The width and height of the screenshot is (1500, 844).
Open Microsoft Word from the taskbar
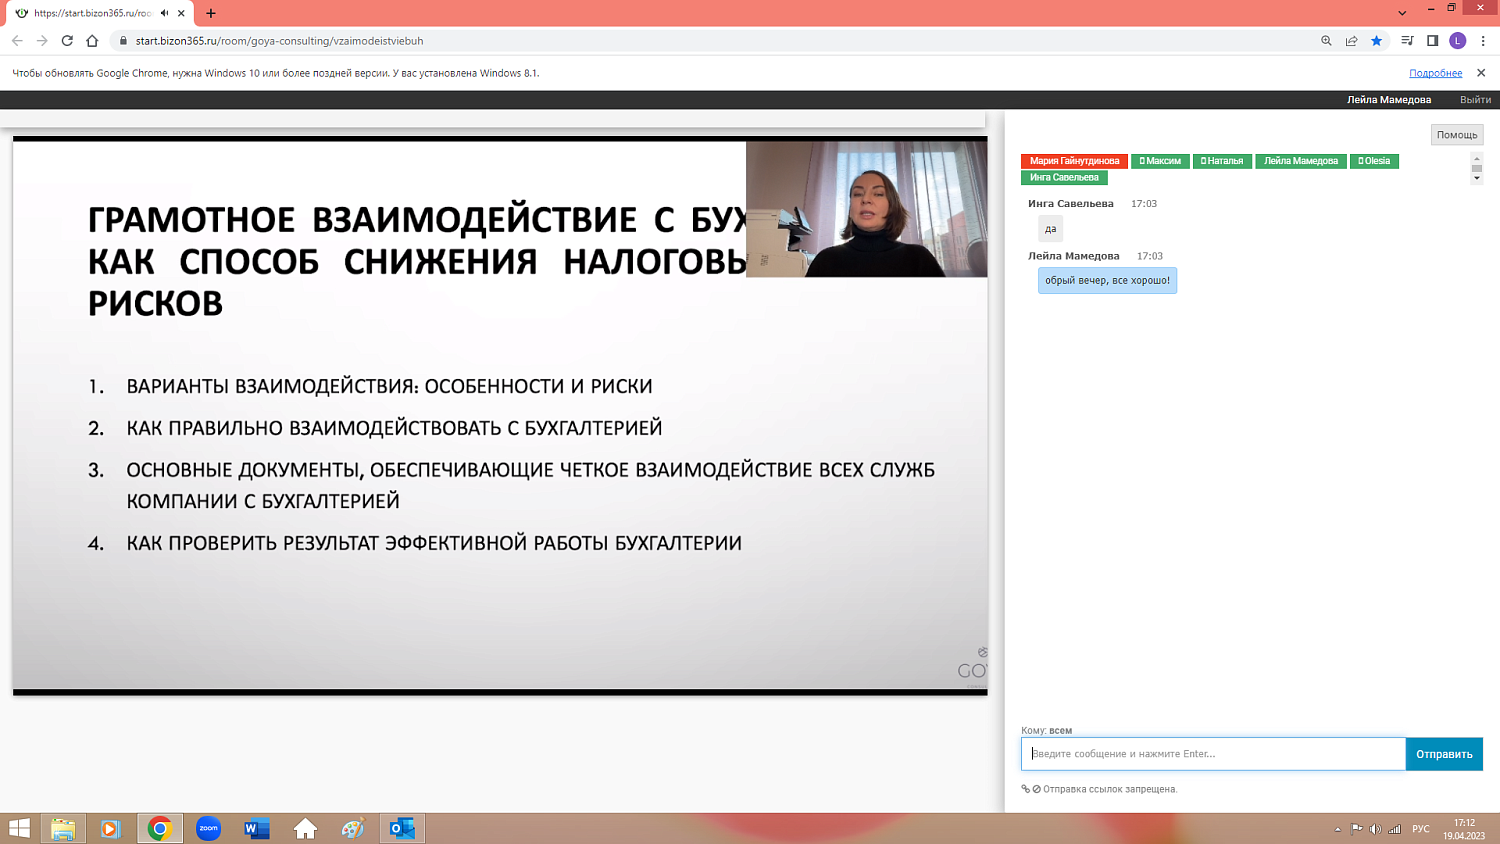(255, 828)
